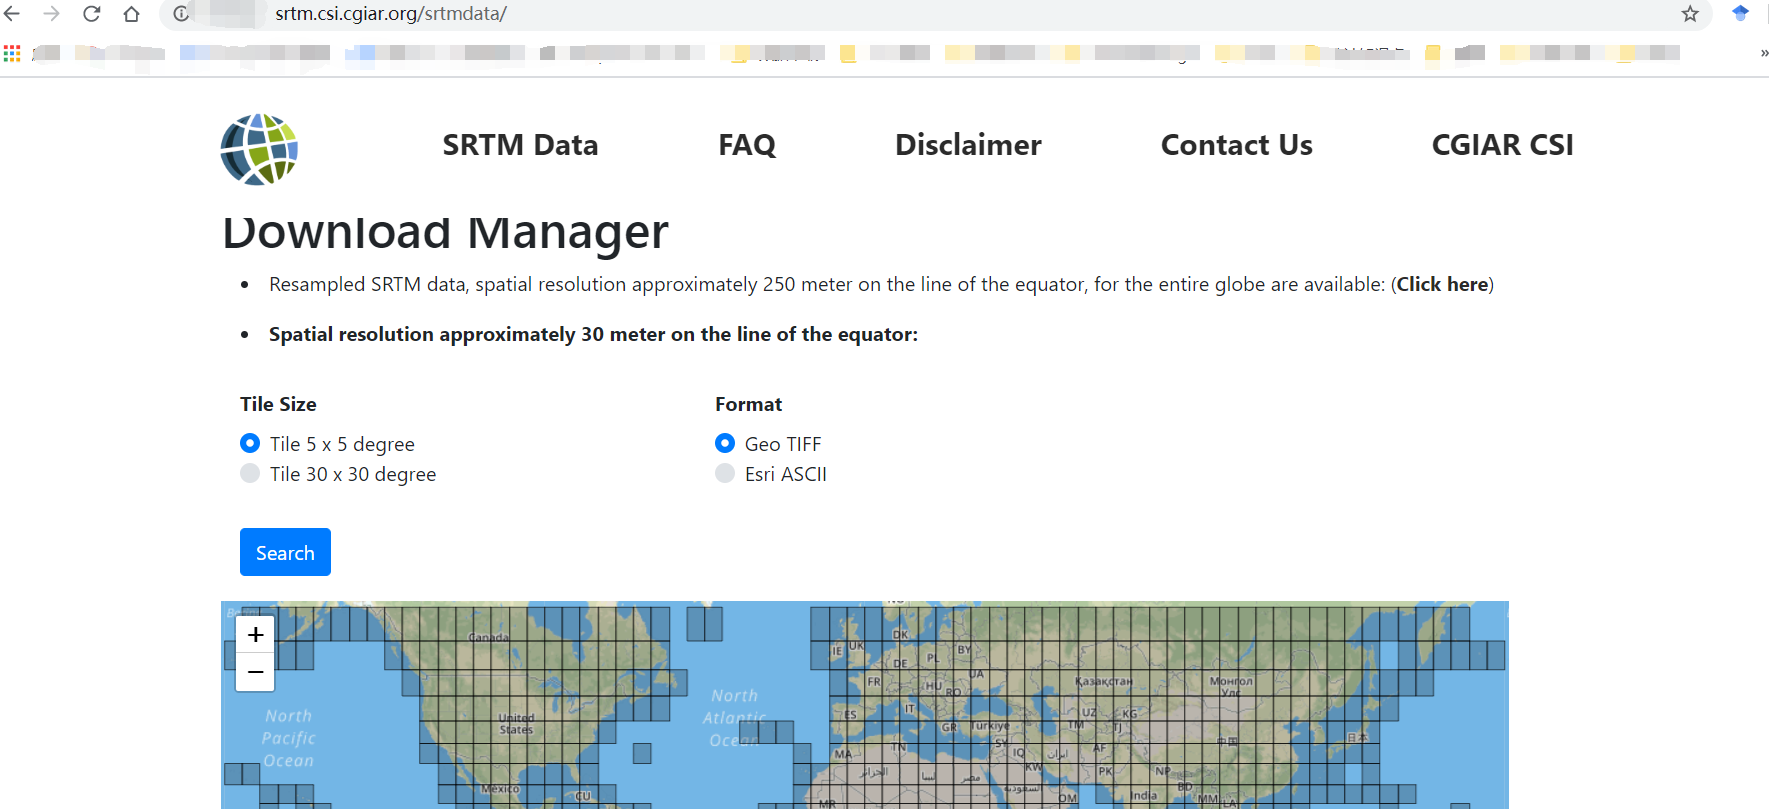Go to Contact Us
The height and width of the screenshot is (809, 1769).
click(x=1236, y=145)
